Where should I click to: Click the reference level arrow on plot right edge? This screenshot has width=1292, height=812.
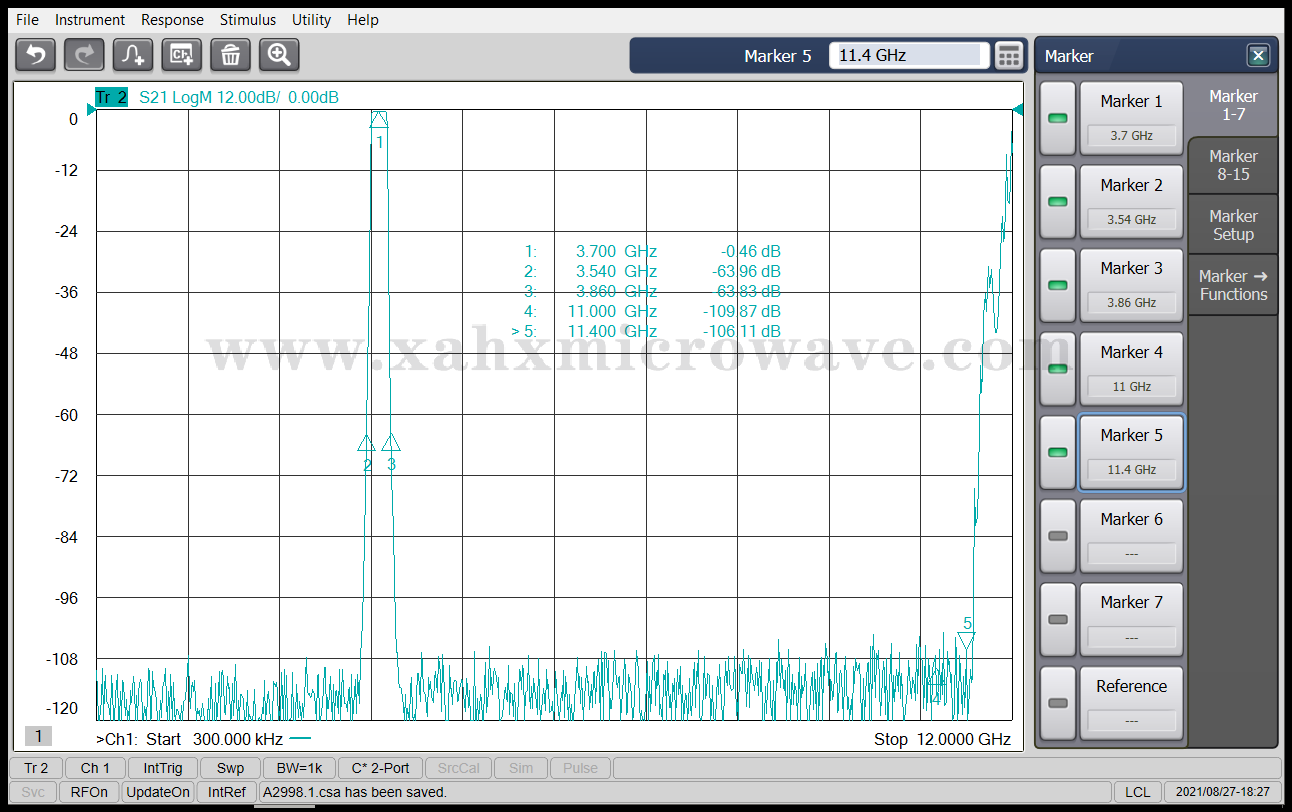pyautogui.click(x=1018, y=109)
